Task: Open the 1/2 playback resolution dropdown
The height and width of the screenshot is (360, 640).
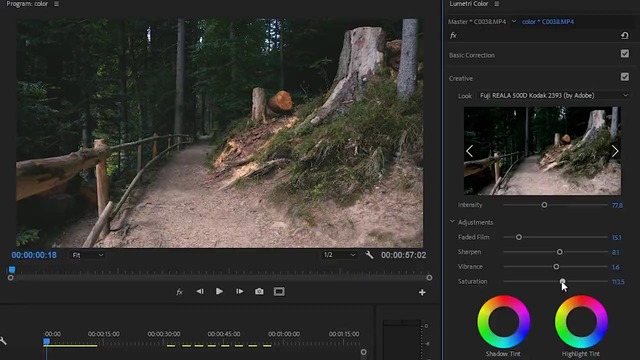Action: [340, 255]
